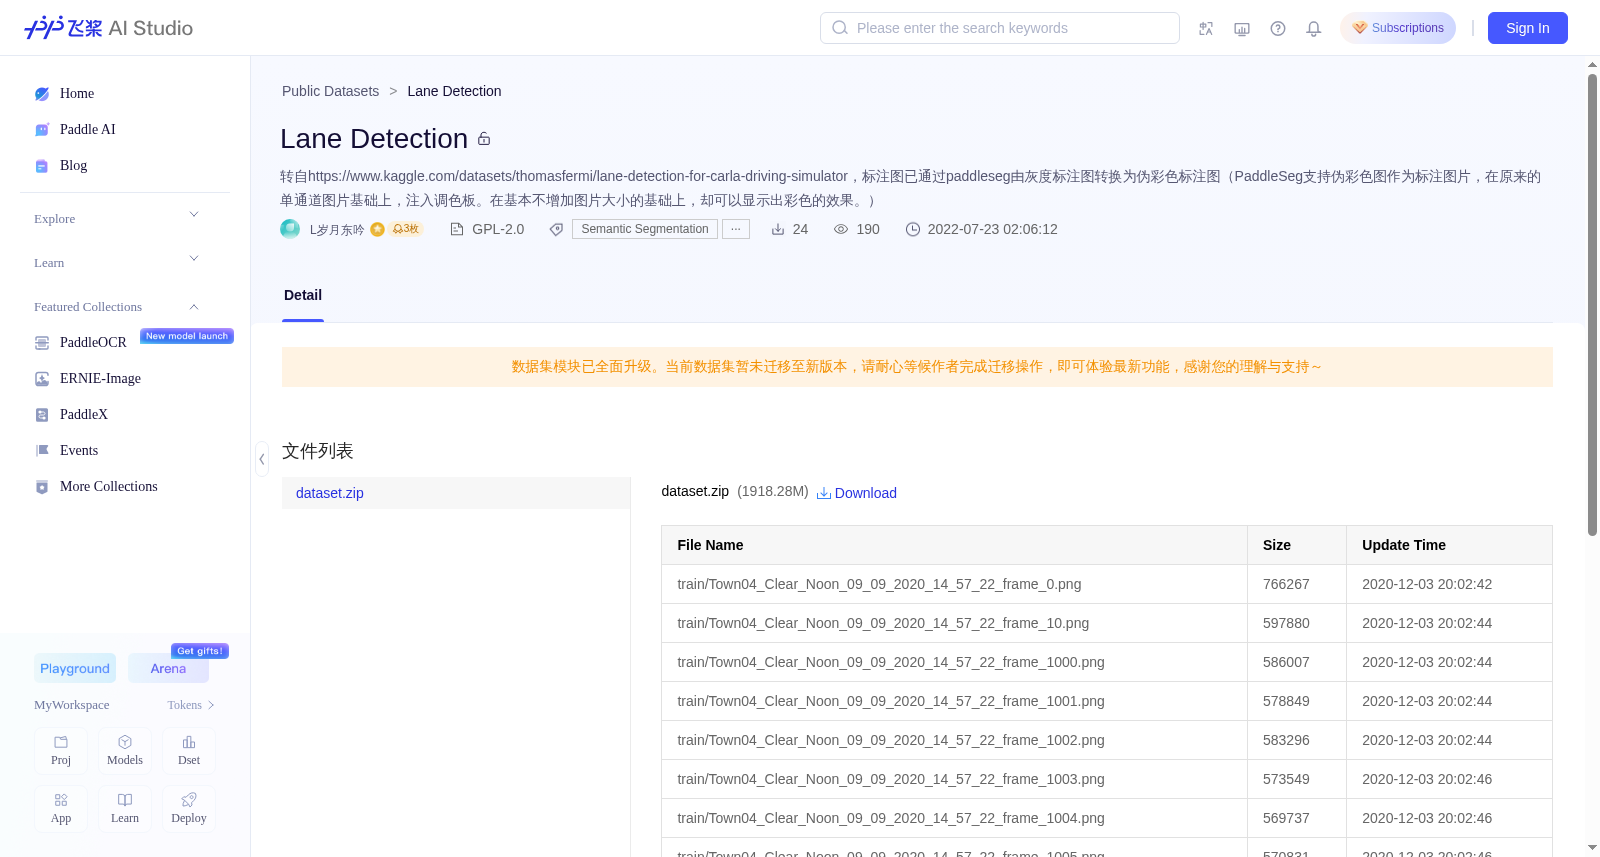Click size value 573549

pyautogui.click(x=1286, y=779)
